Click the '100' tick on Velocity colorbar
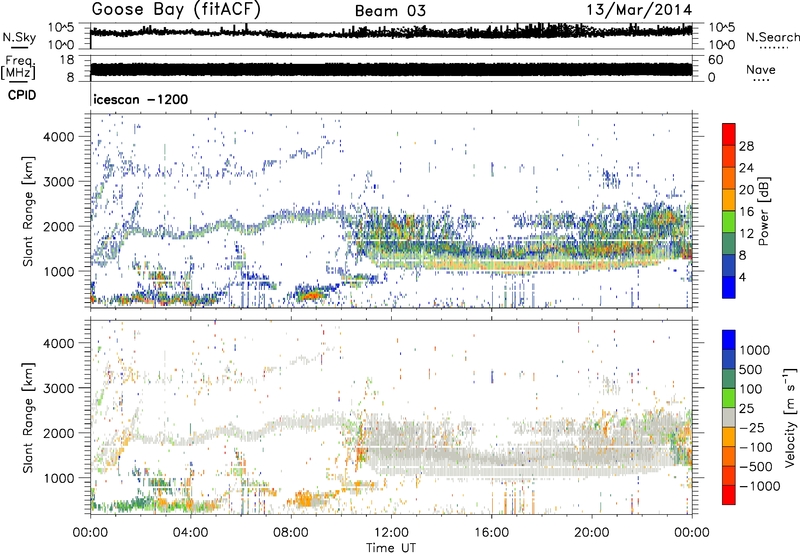 tap(751, 389)
